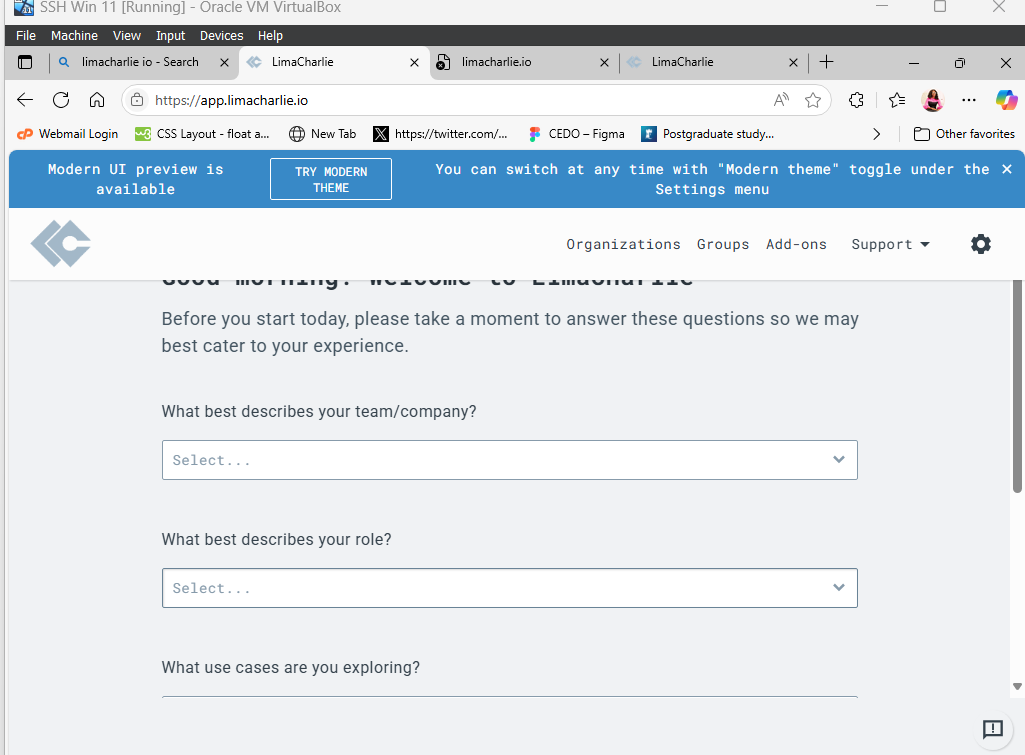Open the LimaCharlie logo home link

(61, 244)
